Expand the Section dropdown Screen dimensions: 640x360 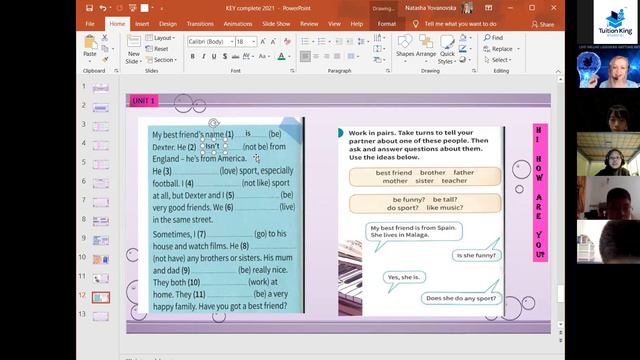[161, 60]
